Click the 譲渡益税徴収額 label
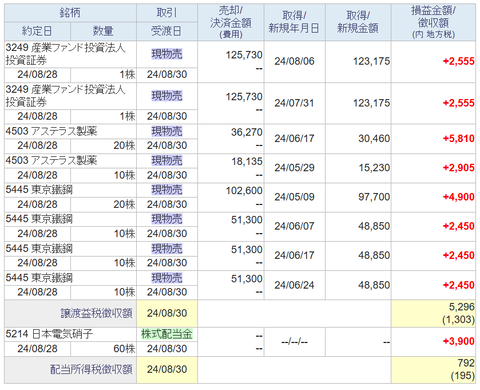480x390 pixels. pyautogui.click(x=96, y=313)
